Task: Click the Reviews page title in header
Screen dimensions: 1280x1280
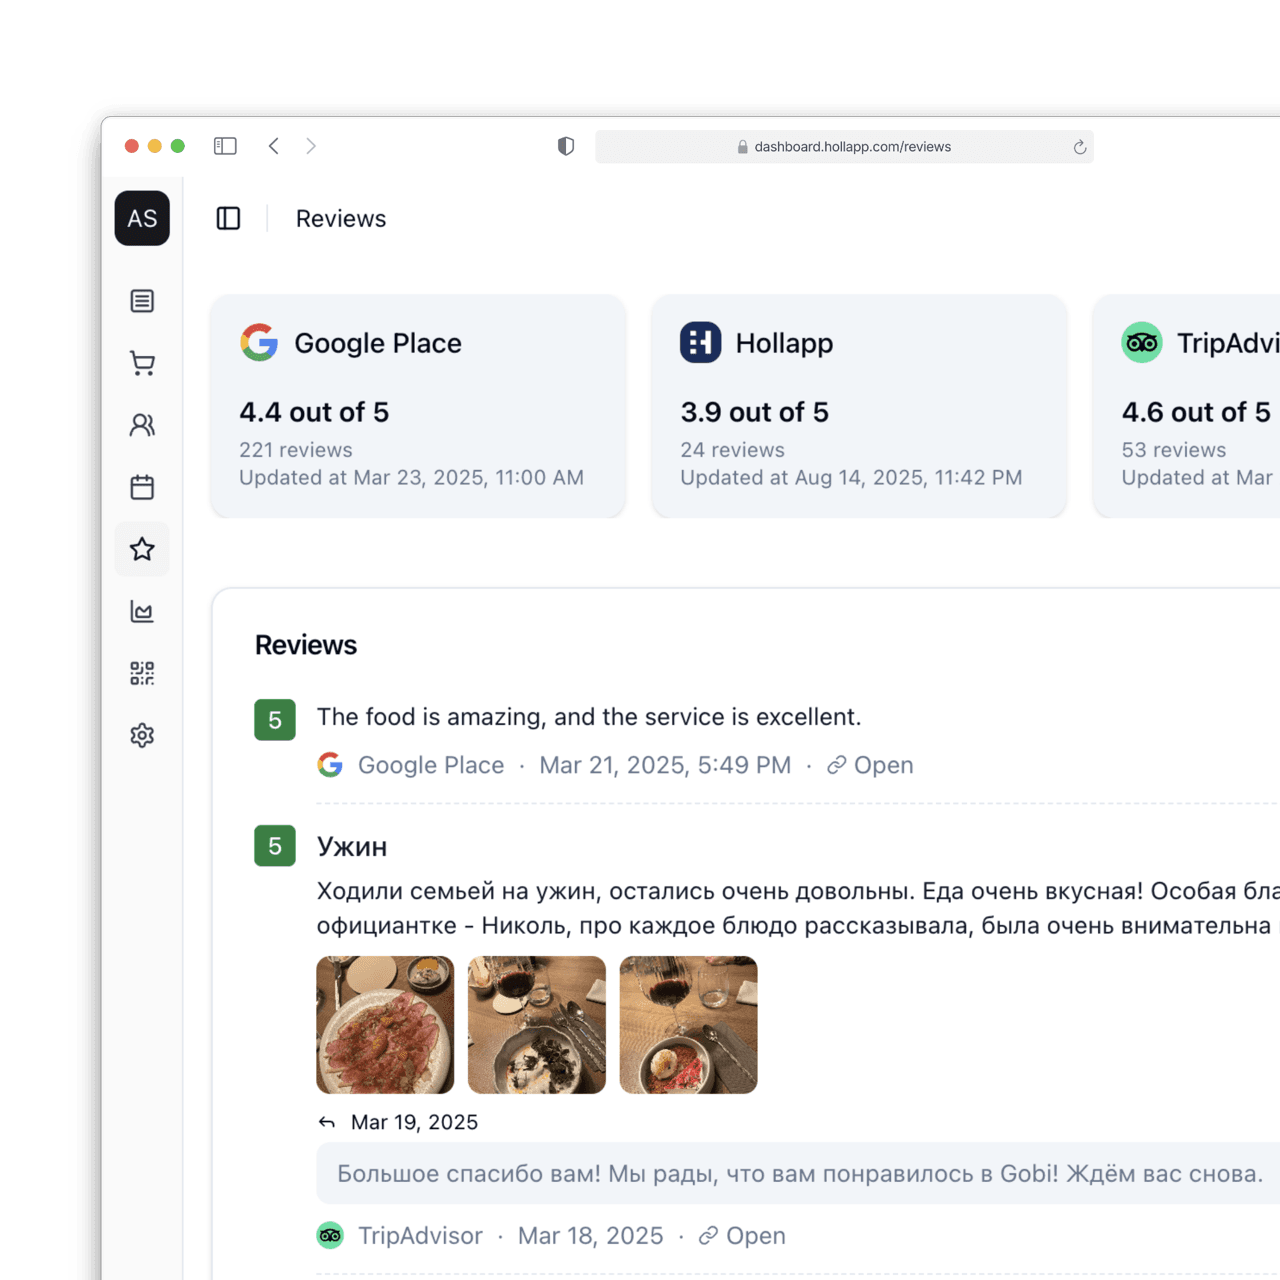Action: click(341, 219)
